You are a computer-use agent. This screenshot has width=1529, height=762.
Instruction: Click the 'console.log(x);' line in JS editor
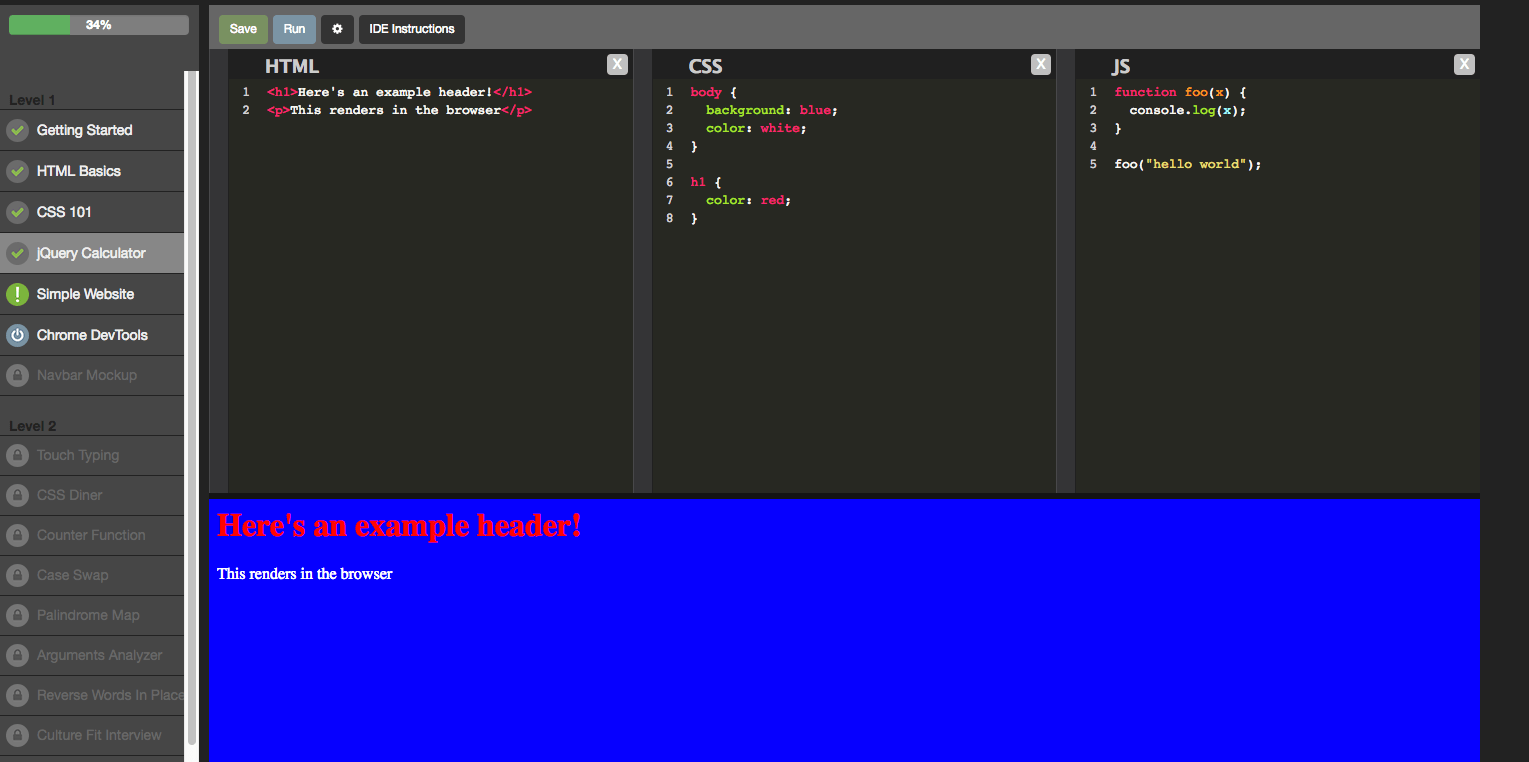click(x=1188, y=110)
